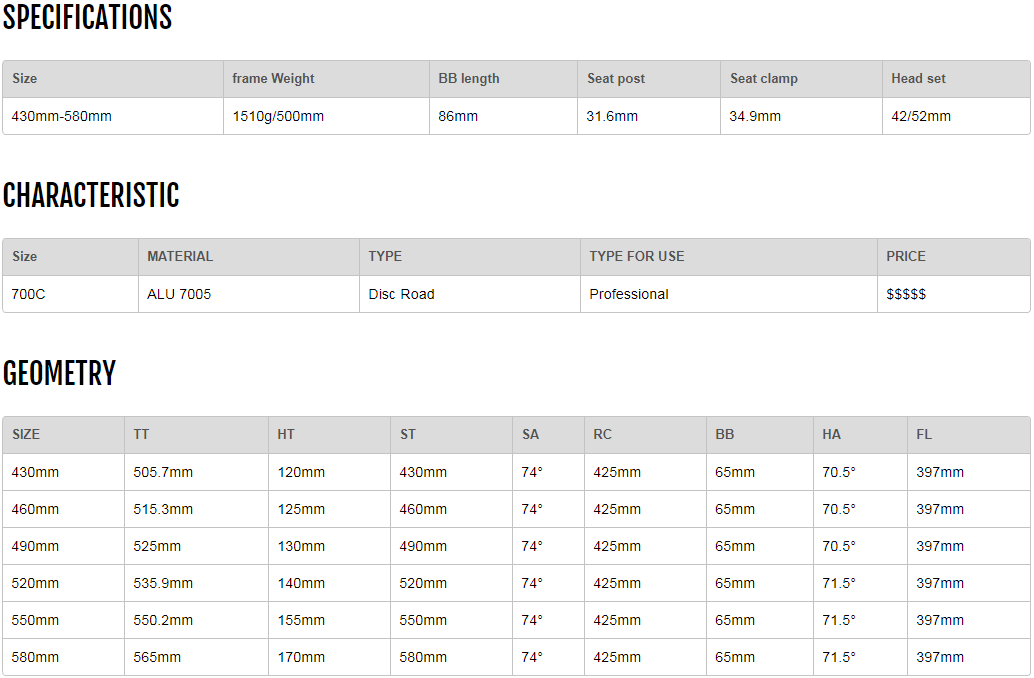
Task: Select the Professional cell
Action: coord(629,294)
